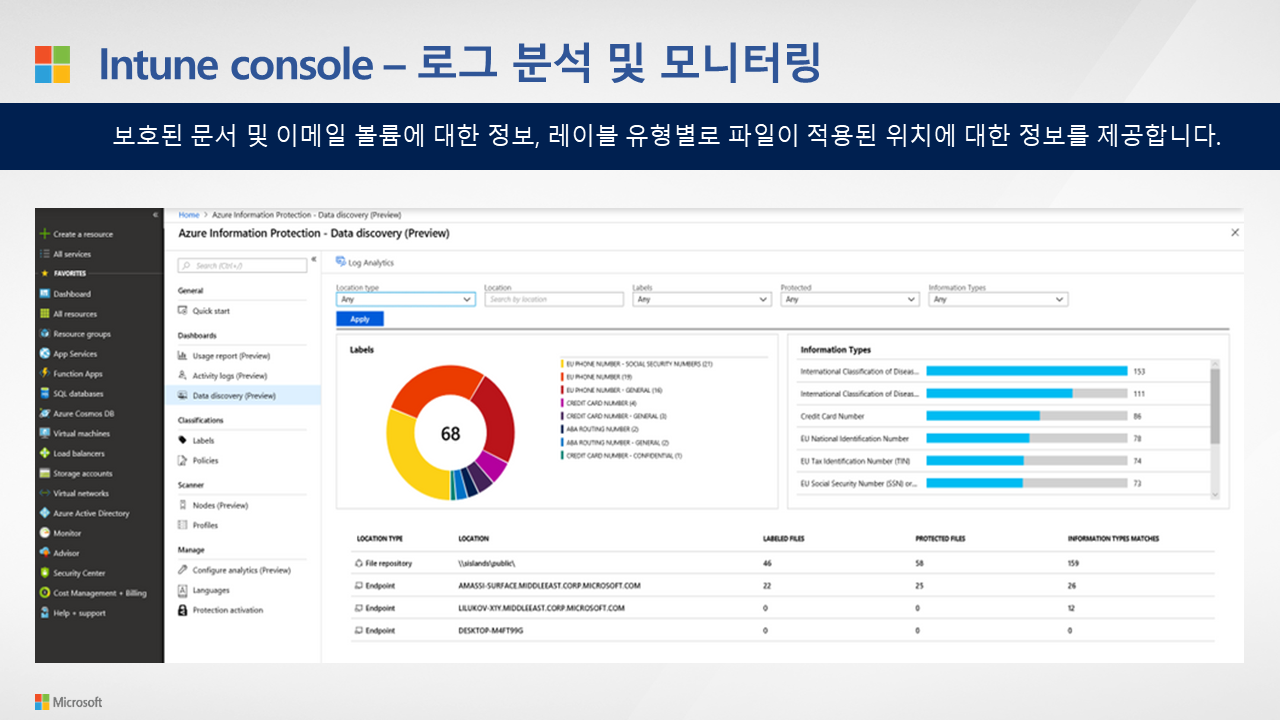Click the EU National Identification Number bar
1280x720 pixels.
[x=1027, y=438]
